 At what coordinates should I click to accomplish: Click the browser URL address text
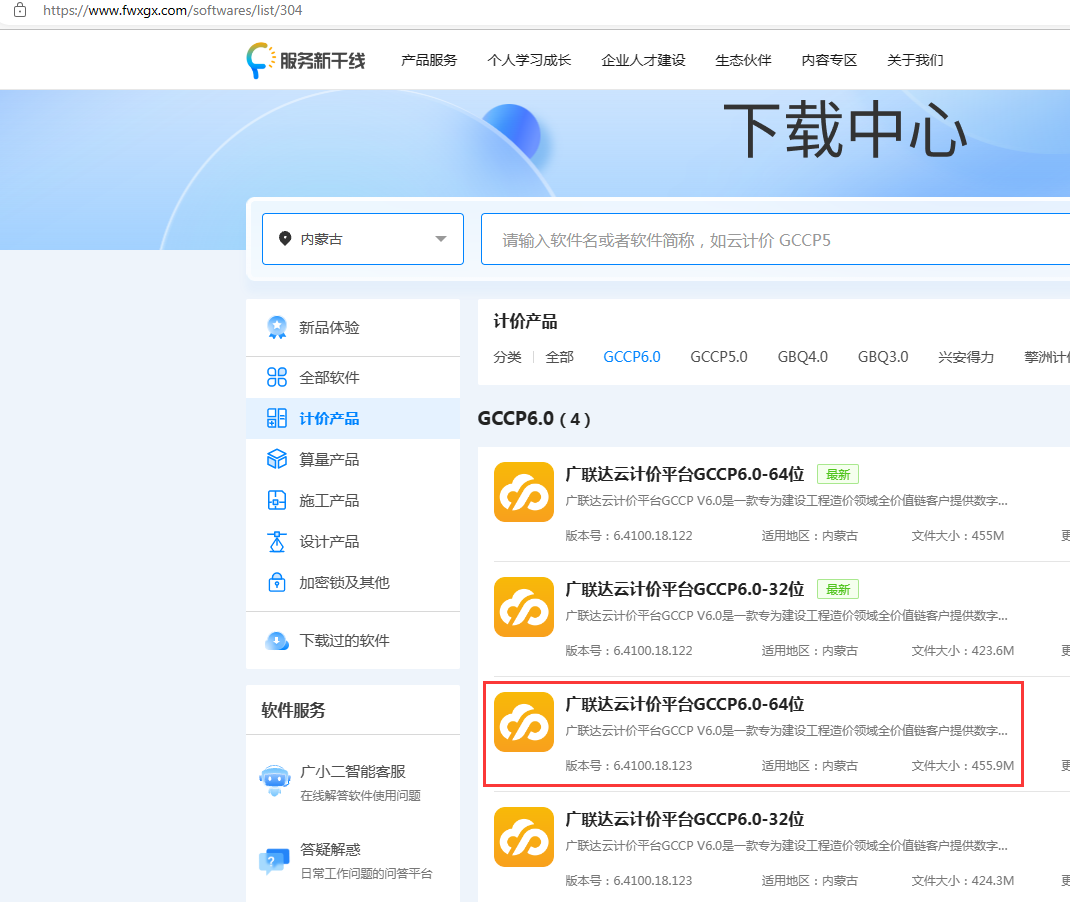point(173,10)
